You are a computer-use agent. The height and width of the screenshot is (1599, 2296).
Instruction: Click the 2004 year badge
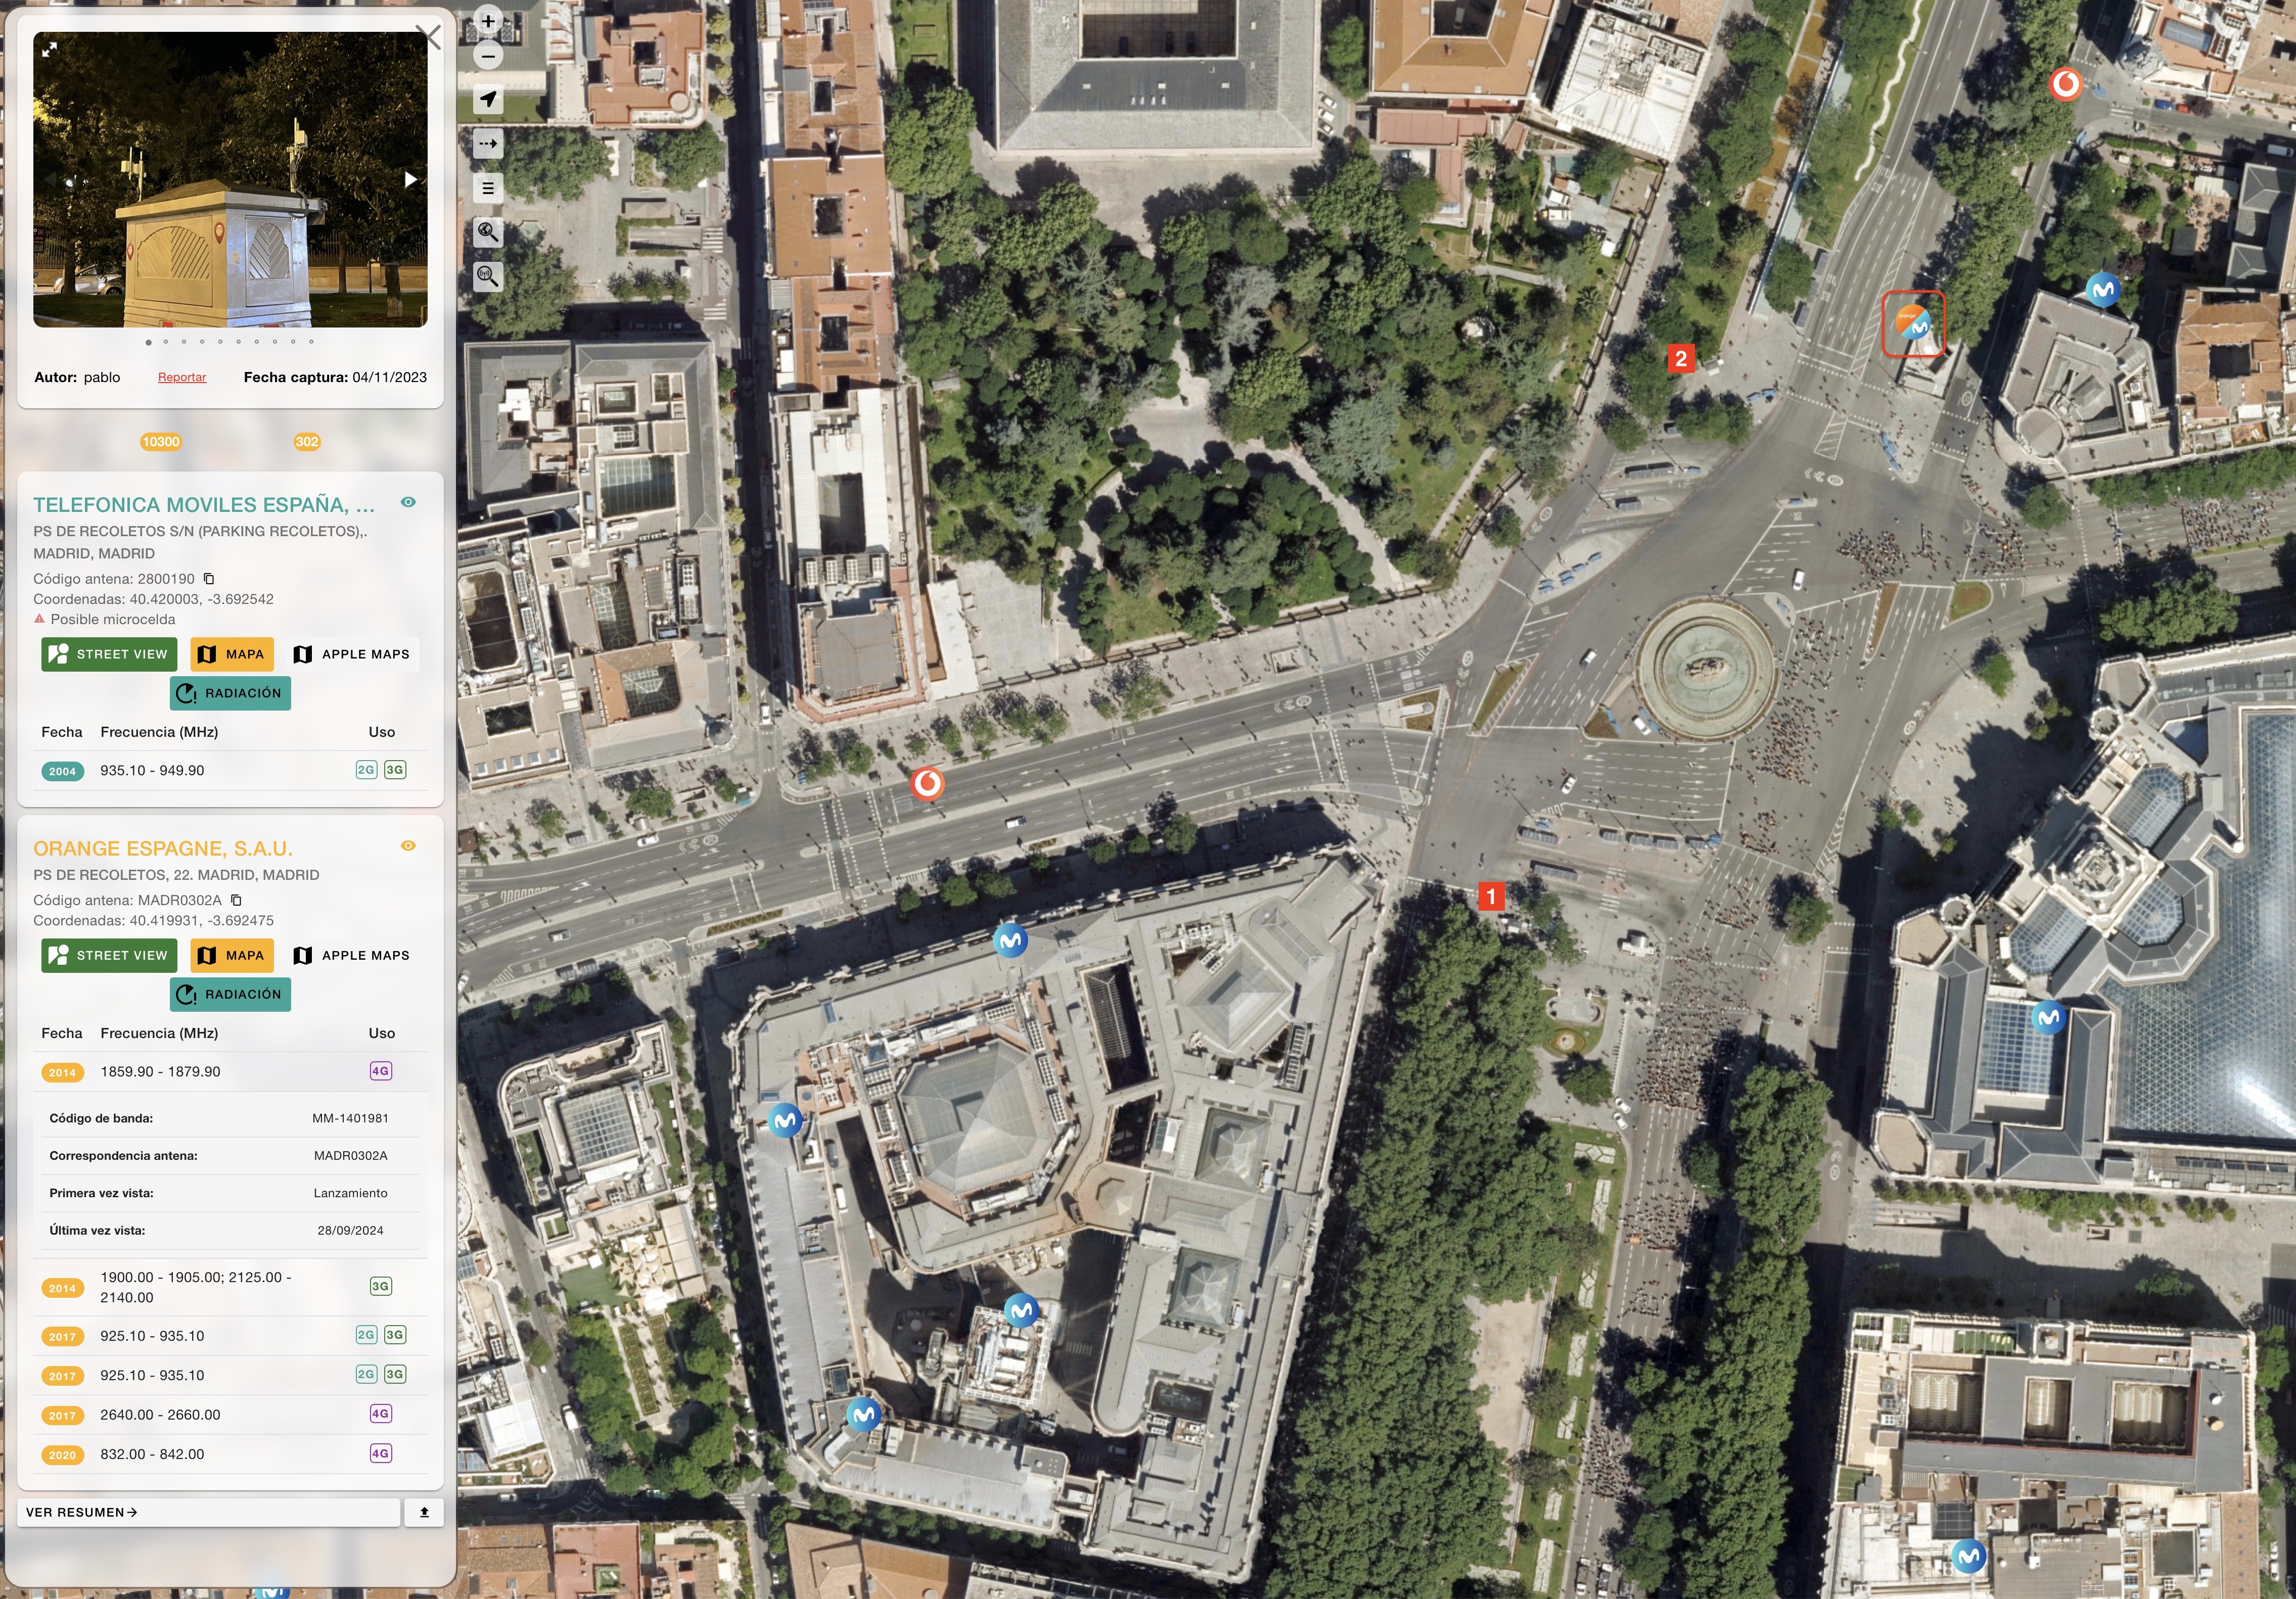(x=63, y=771)
